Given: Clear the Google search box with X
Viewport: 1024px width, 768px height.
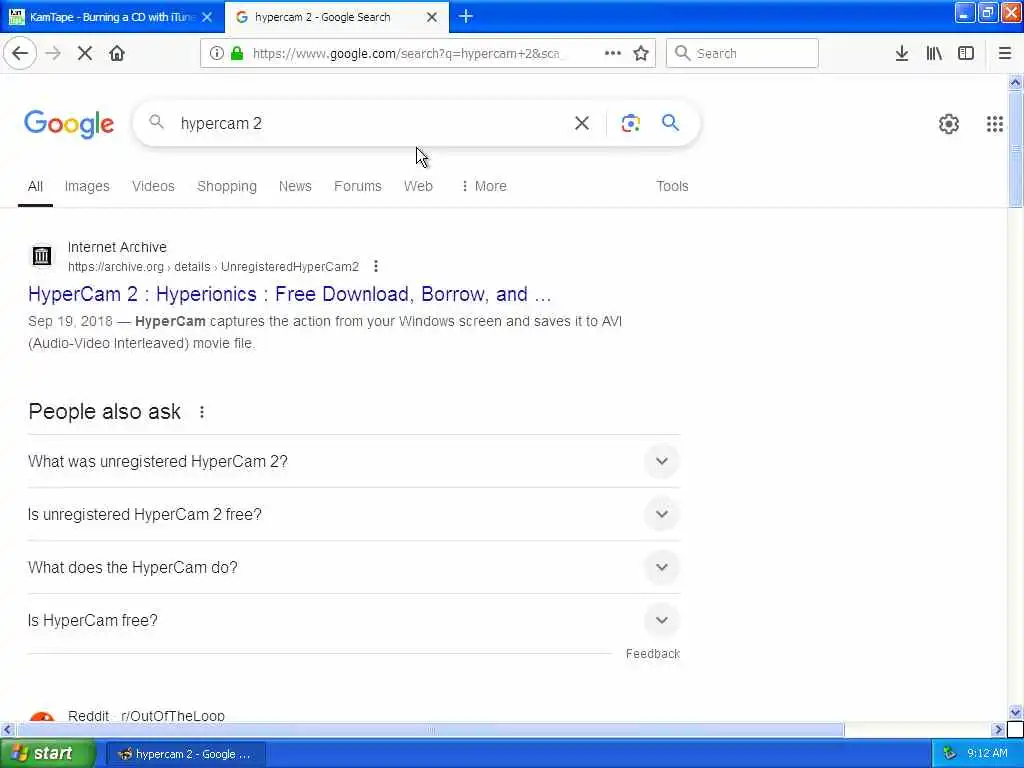Looking at the screenshot, I should point(581,123).
